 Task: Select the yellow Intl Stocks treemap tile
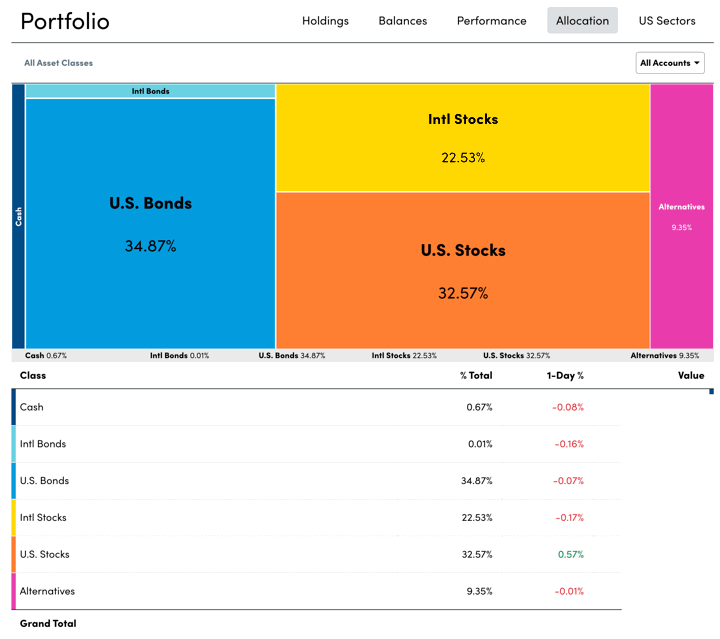pos(462,137)
